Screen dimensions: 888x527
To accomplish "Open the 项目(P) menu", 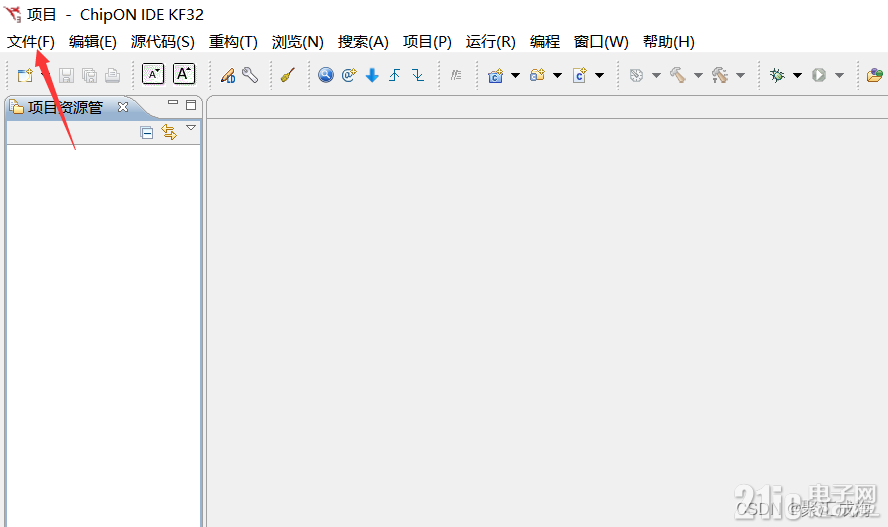I will (427, 42).
